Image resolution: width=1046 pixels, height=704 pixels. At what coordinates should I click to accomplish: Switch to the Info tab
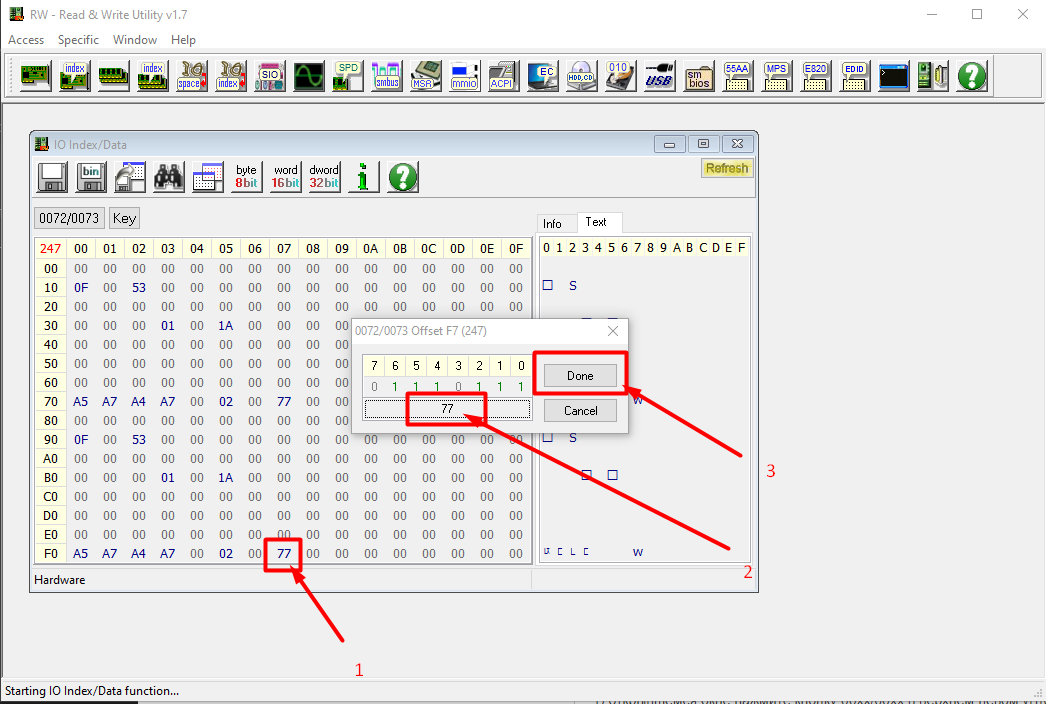click(x=553, y=223)
